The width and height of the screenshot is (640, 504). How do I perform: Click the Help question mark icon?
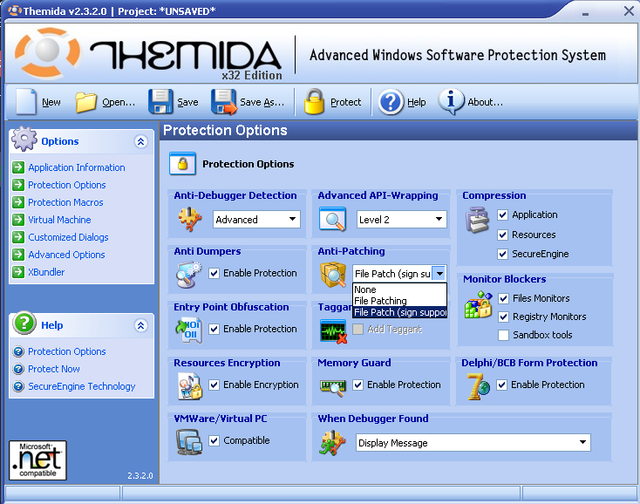(391, 102)
